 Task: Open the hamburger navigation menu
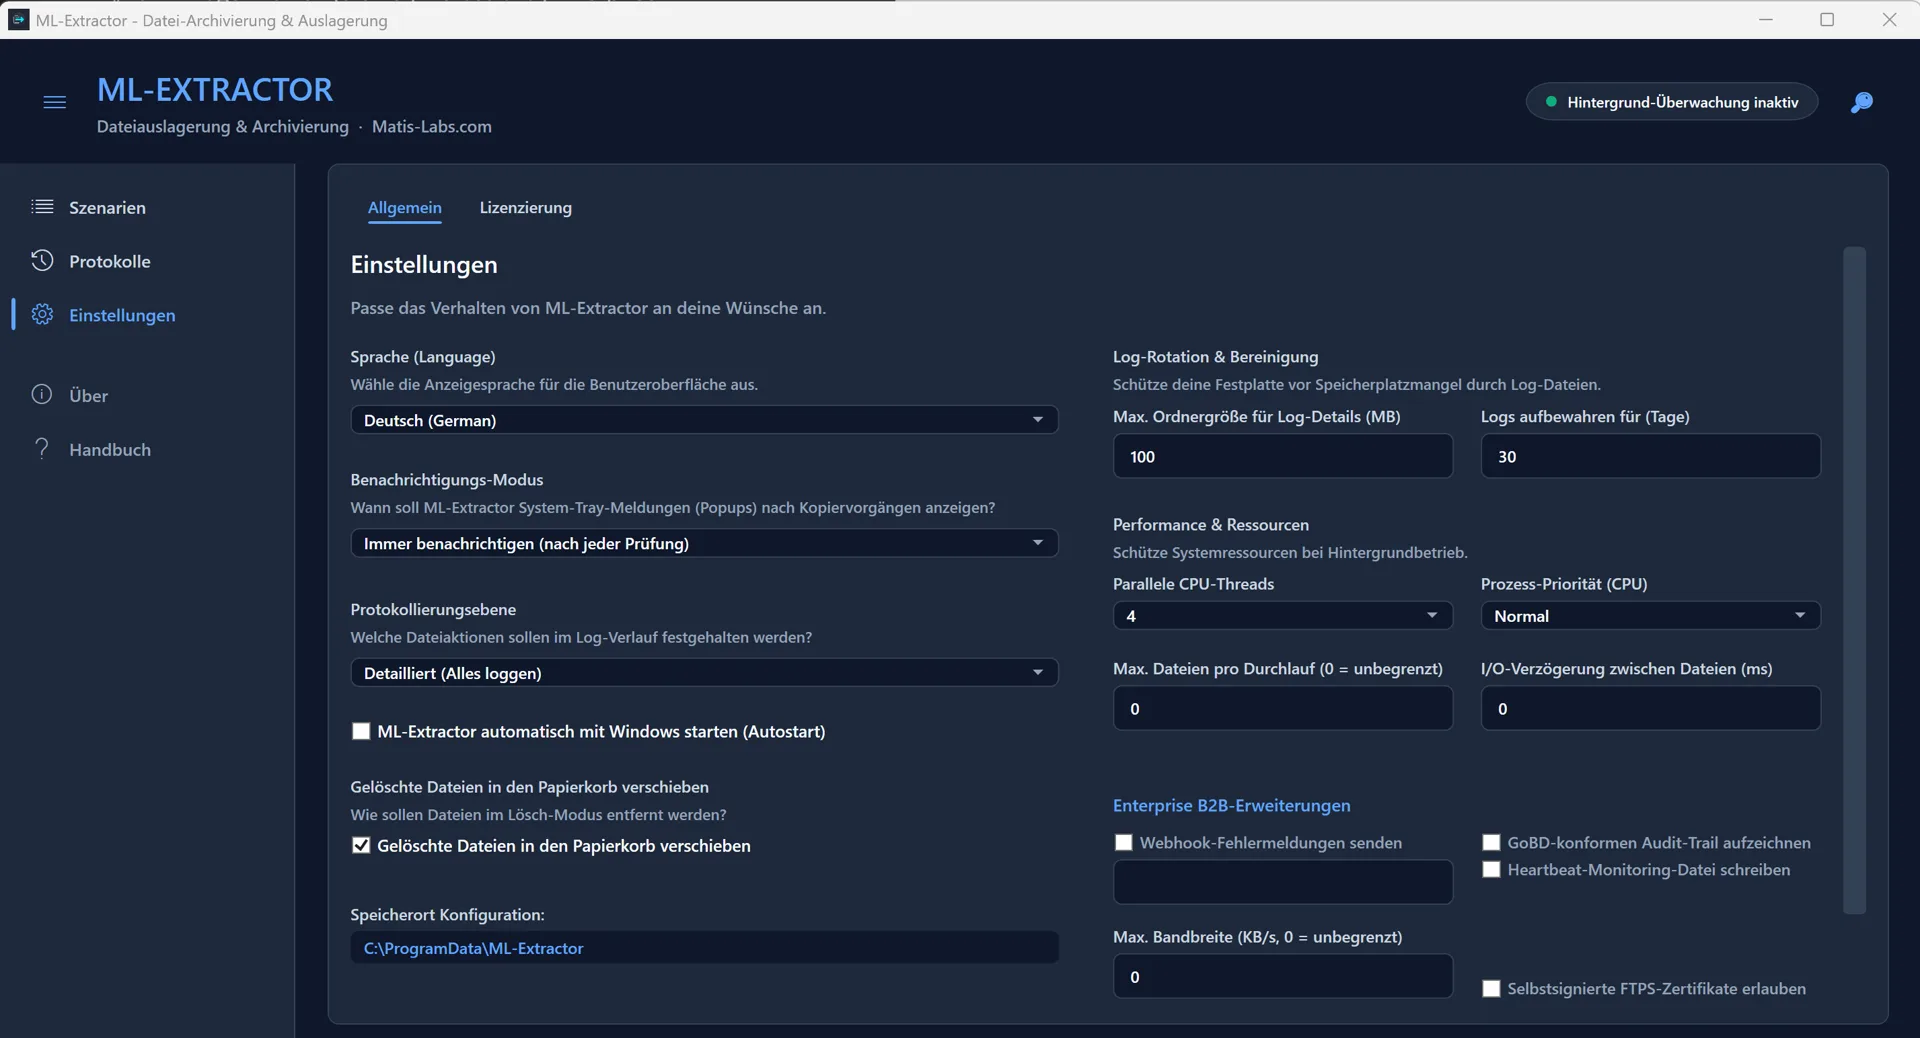55,102
